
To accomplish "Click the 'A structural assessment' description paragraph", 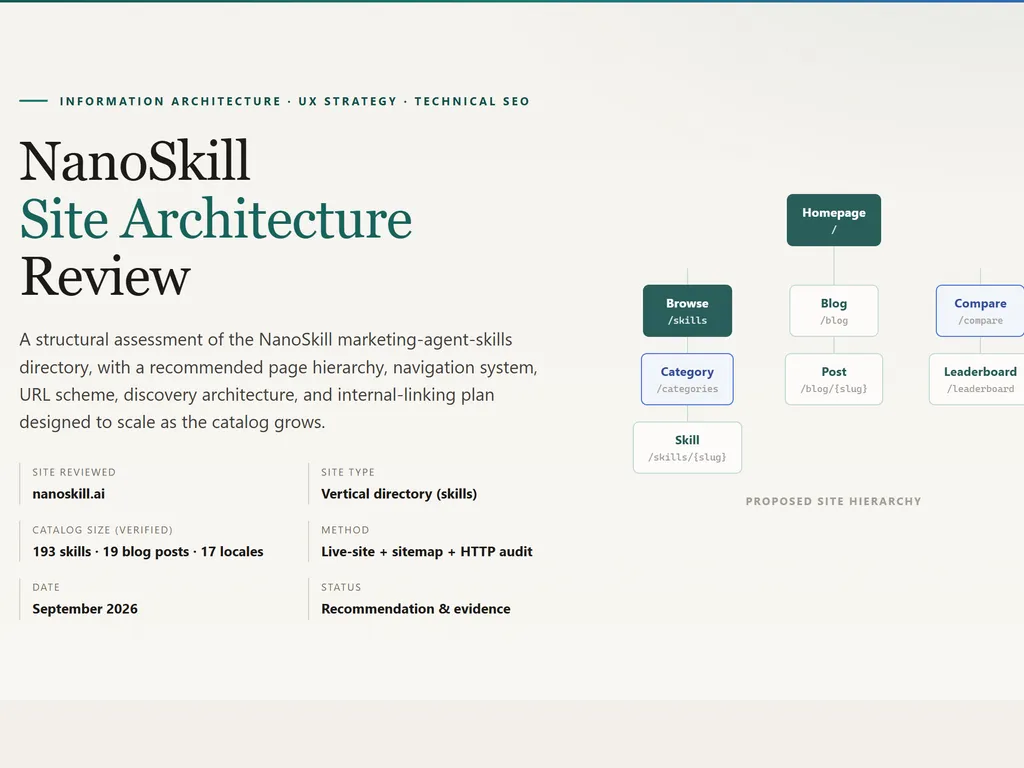I will (x=278, y=381).
